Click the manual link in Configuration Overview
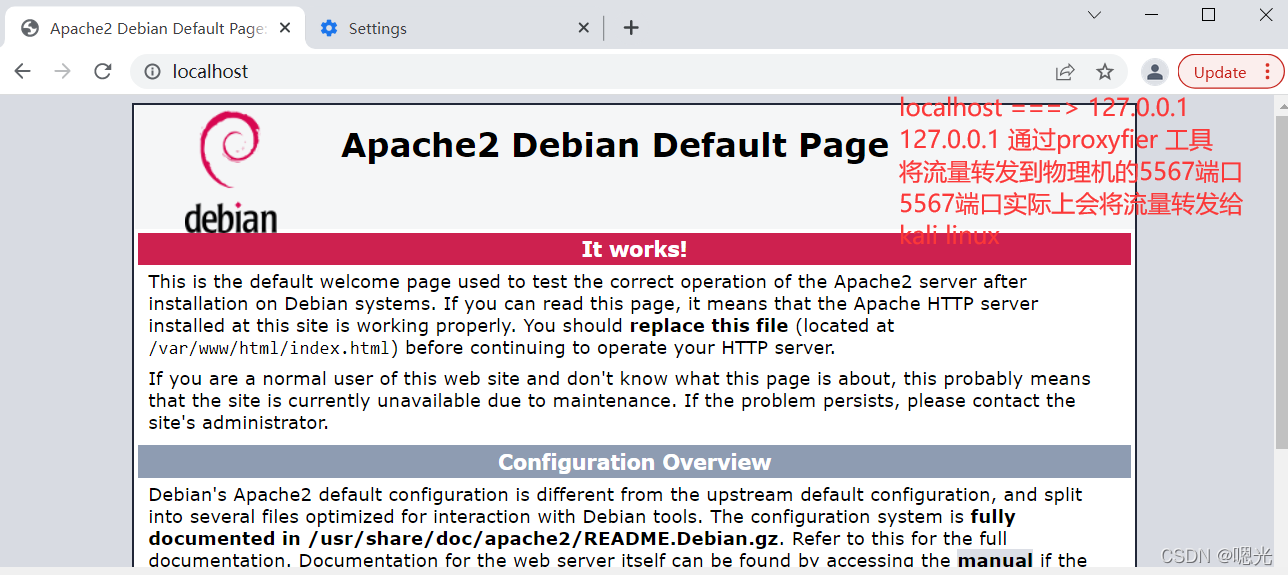The width and height of the screenshot is (1288, 575). [994, 560]
